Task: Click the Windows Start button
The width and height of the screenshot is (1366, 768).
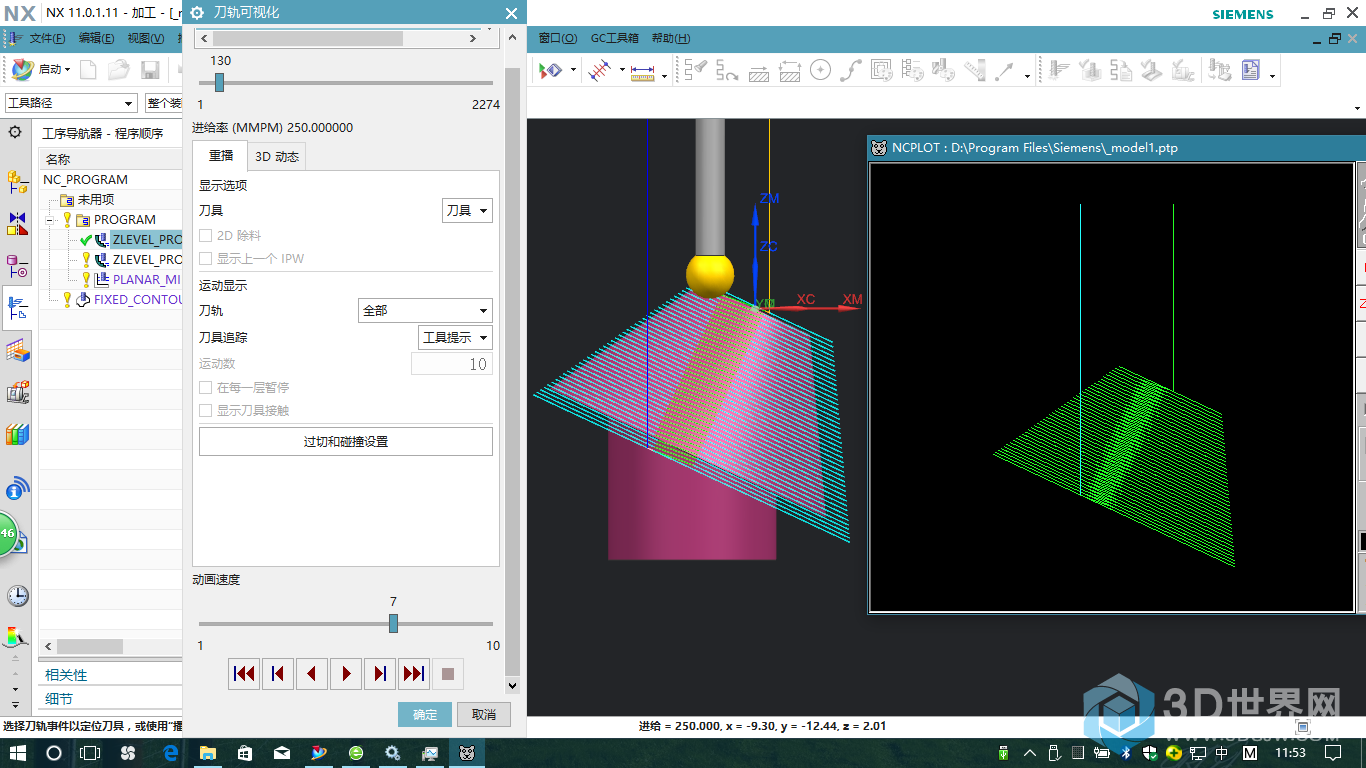Action: [17, 752]
